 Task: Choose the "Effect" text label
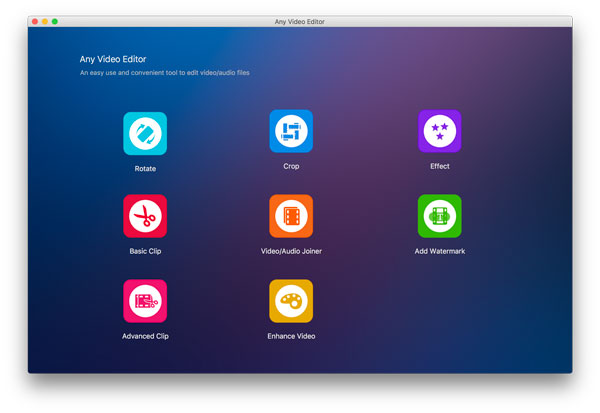click(x=439, y=166)
